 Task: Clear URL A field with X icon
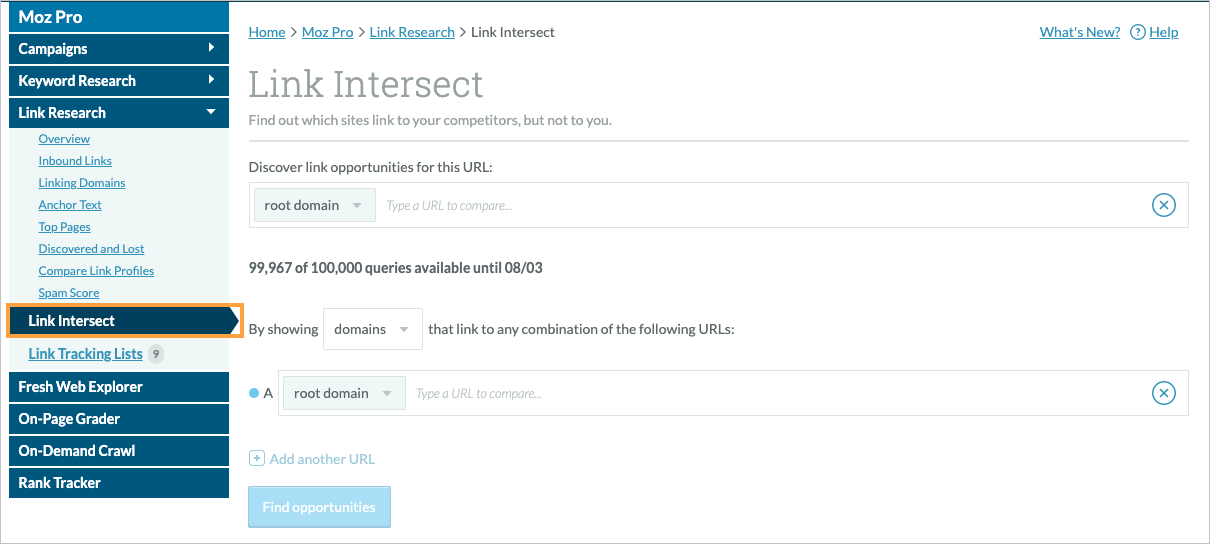coord(1163,393)
